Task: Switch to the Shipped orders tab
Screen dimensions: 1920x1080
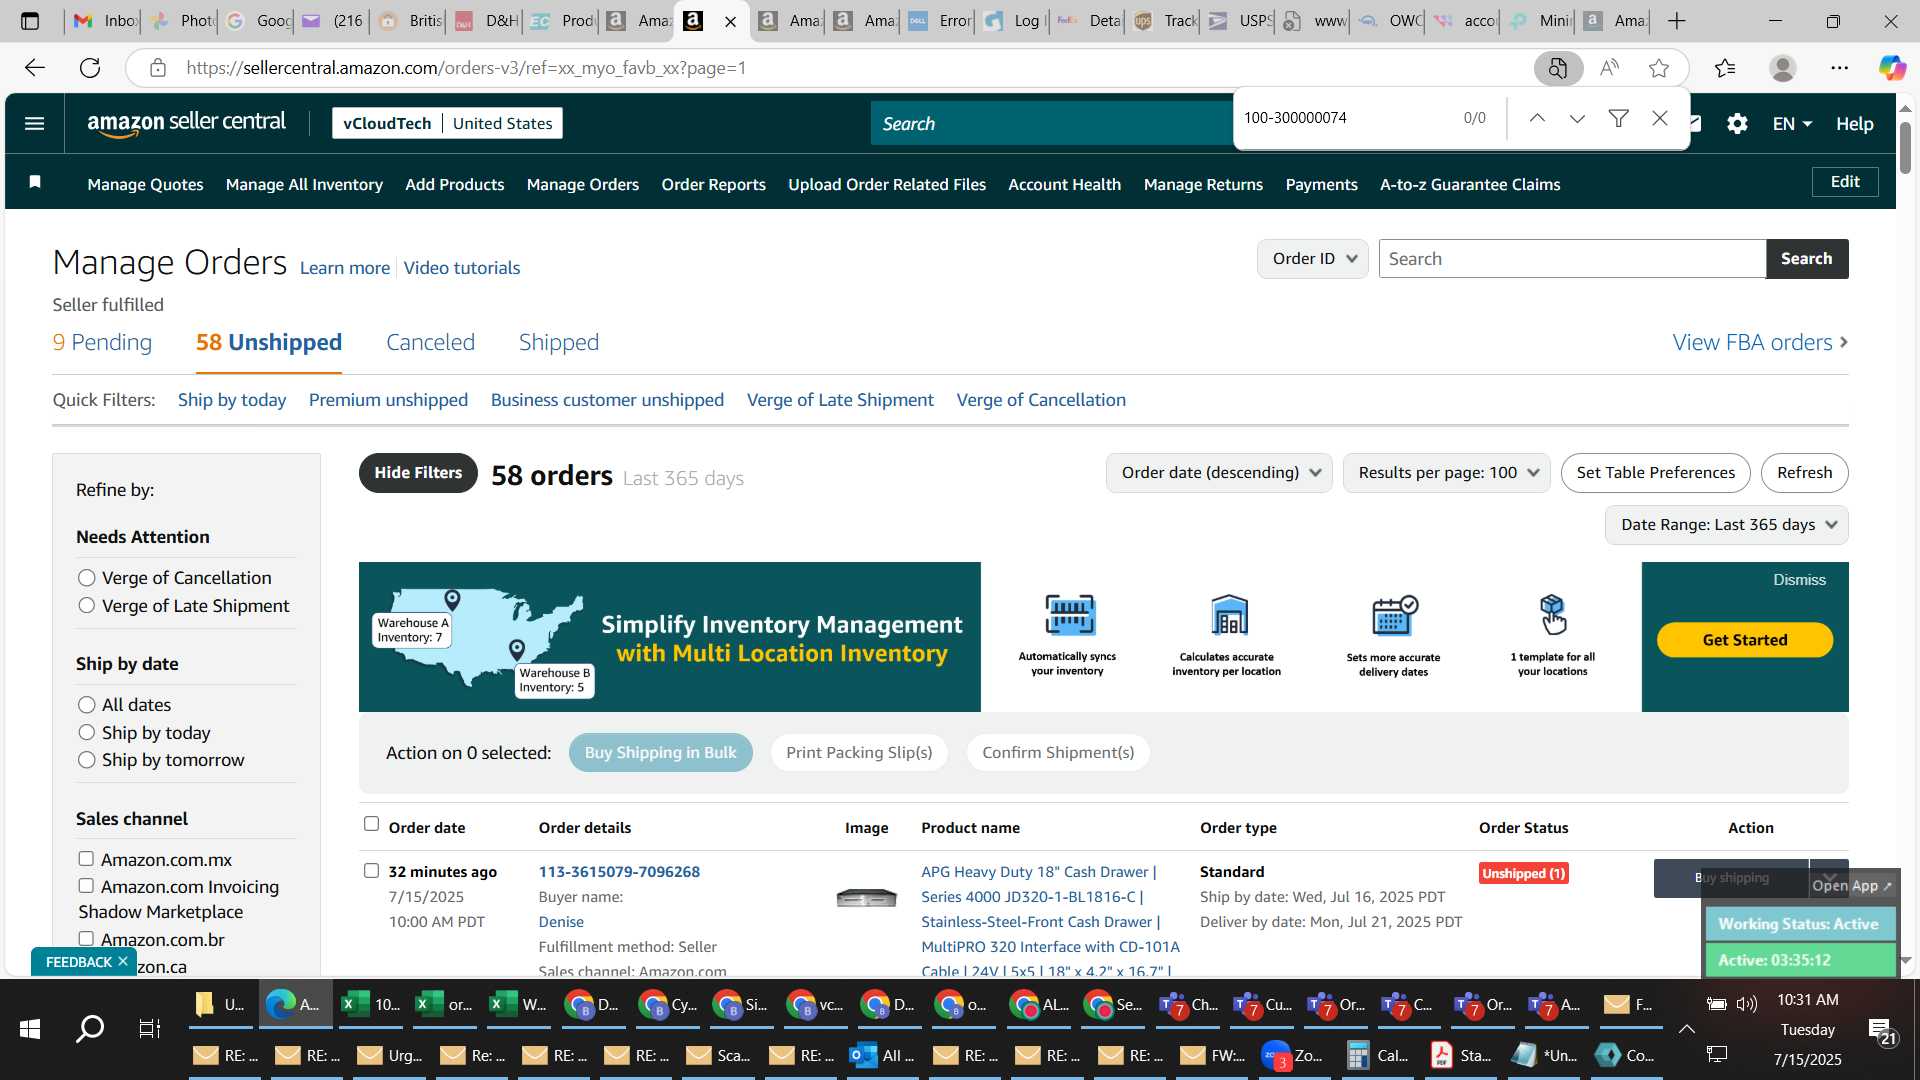Action: tap(559, 342)
